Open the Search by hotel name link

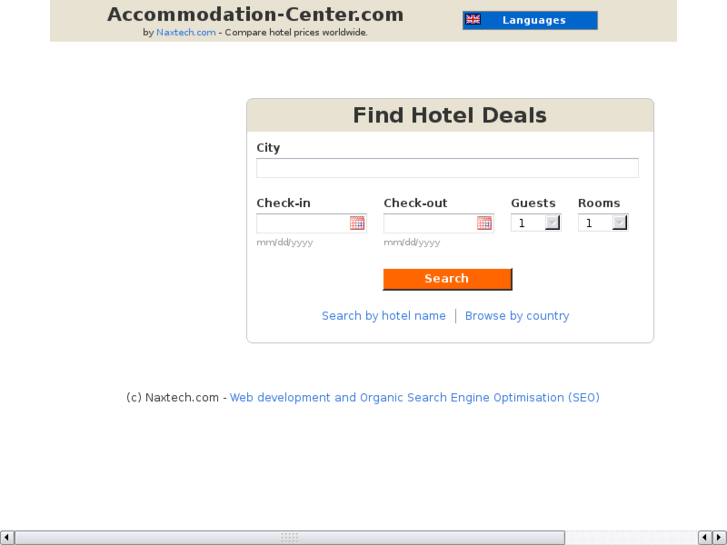384,316
